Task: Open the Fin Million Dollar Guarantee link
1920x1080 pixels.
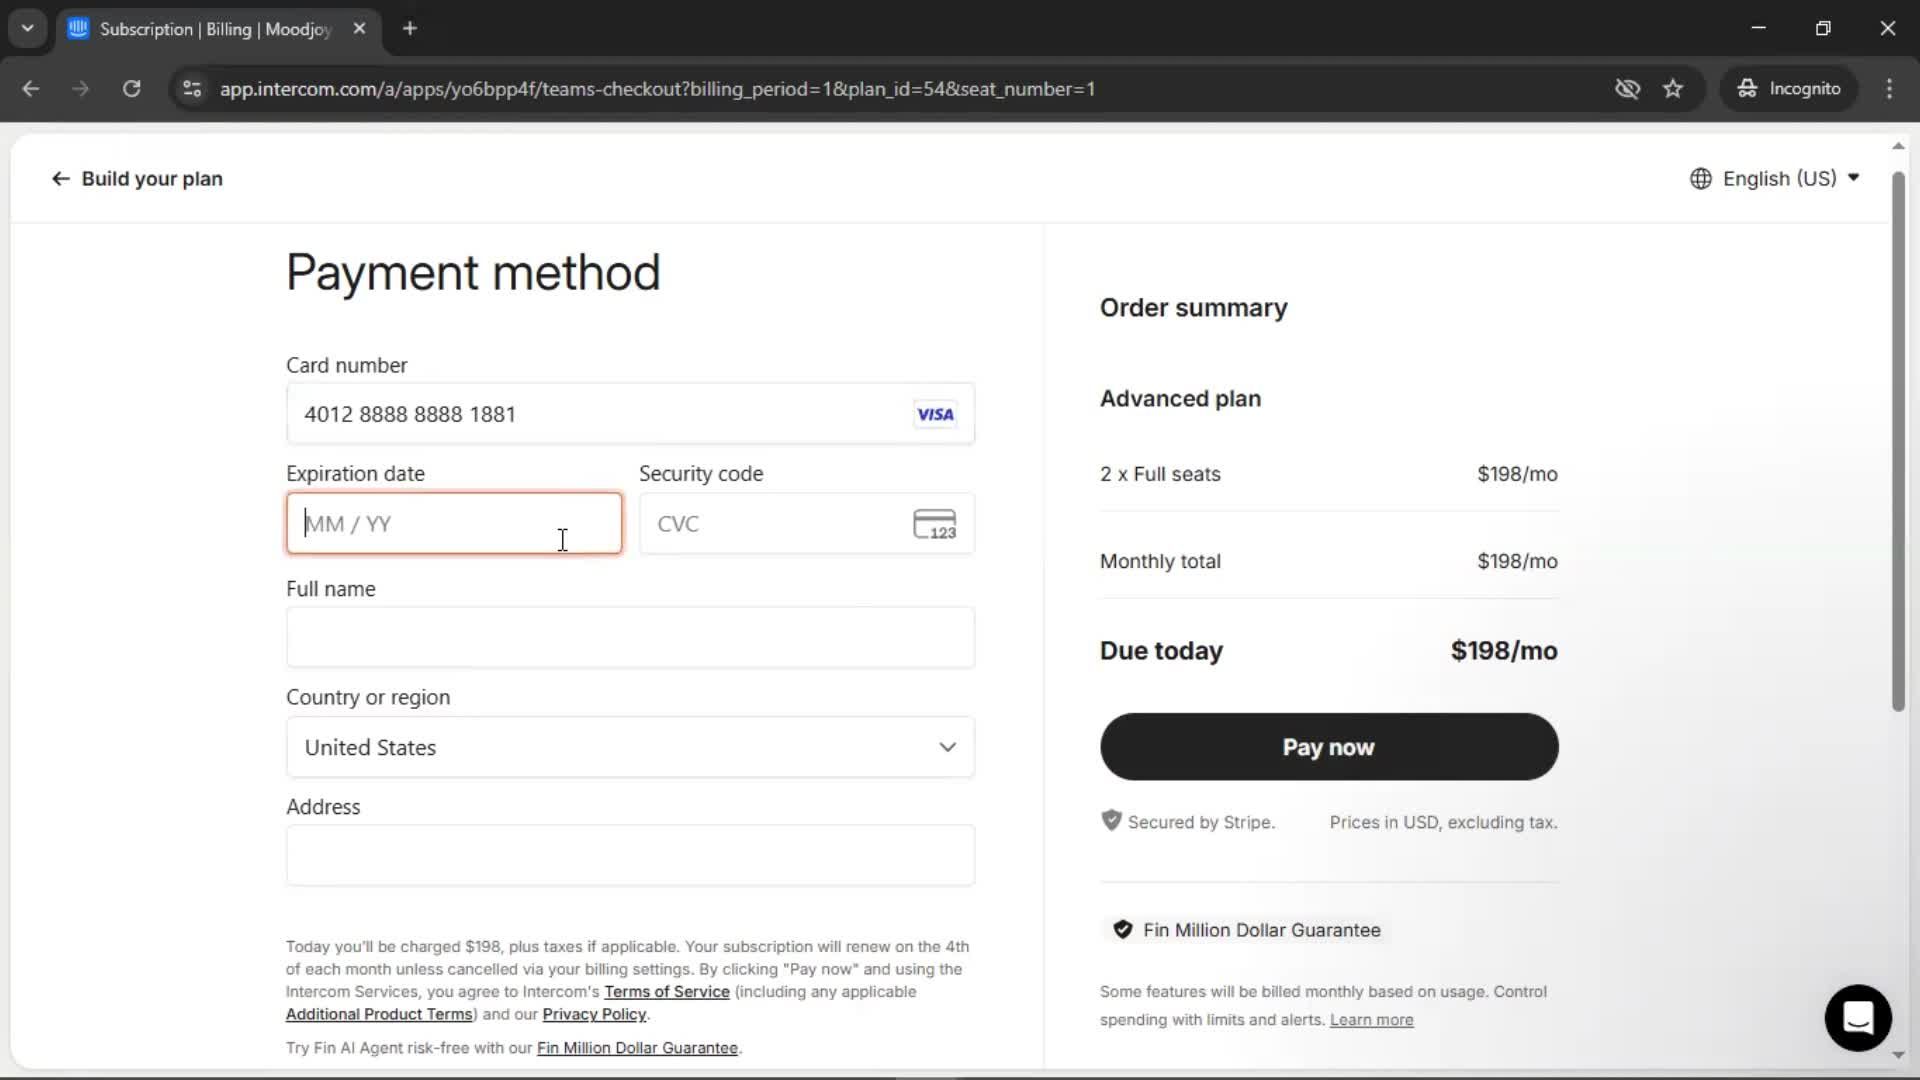Action: pyautogui.click(x=637, y=1048)
